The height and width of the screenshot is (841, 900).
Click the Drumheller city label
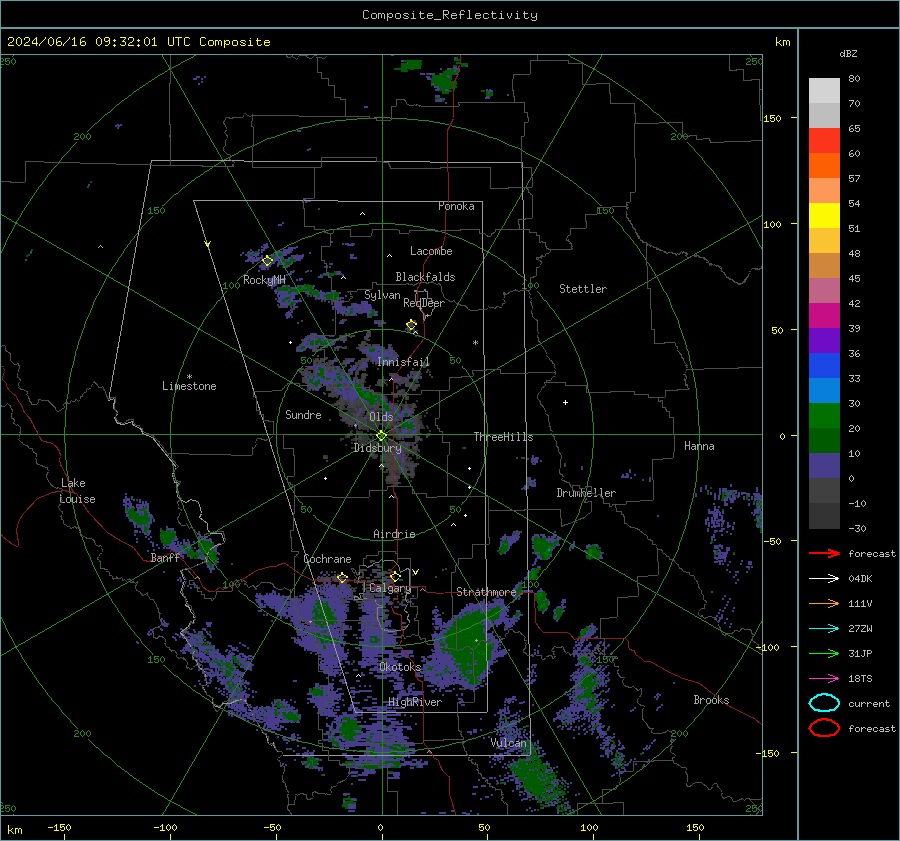(x=586, y=493)
